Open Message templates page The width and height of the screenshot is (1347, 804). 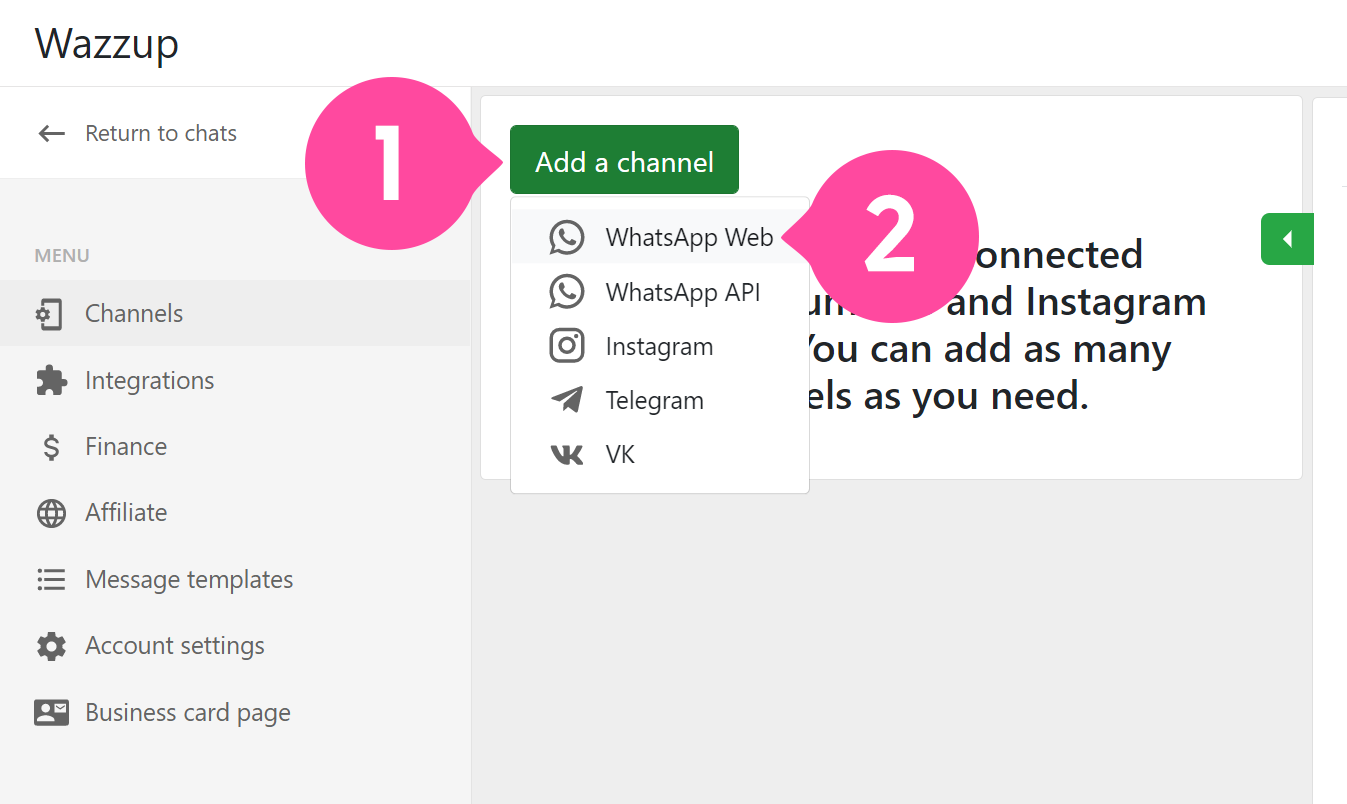[235, 579]
